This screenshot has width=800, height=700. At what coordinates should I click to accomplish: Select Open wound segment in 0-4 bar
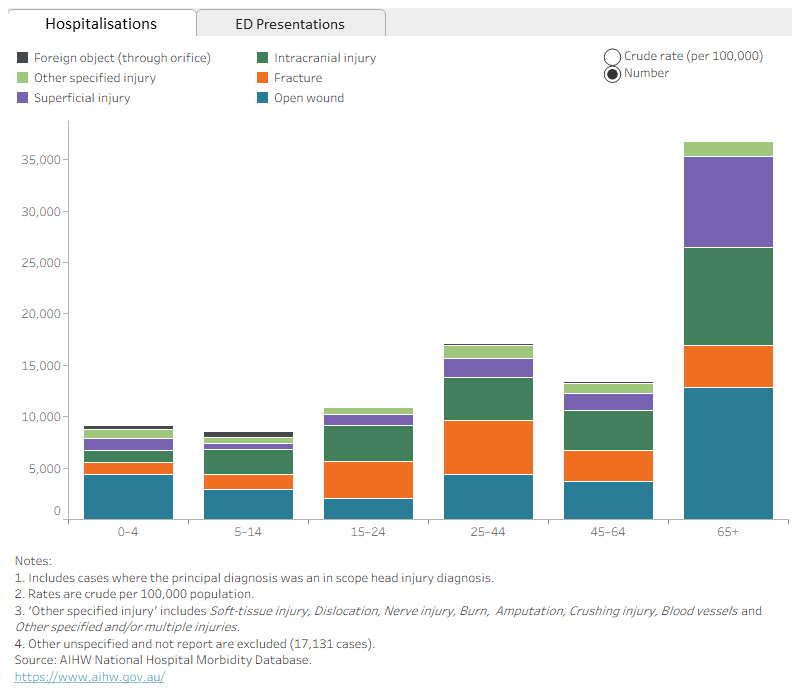pos(129,497)
